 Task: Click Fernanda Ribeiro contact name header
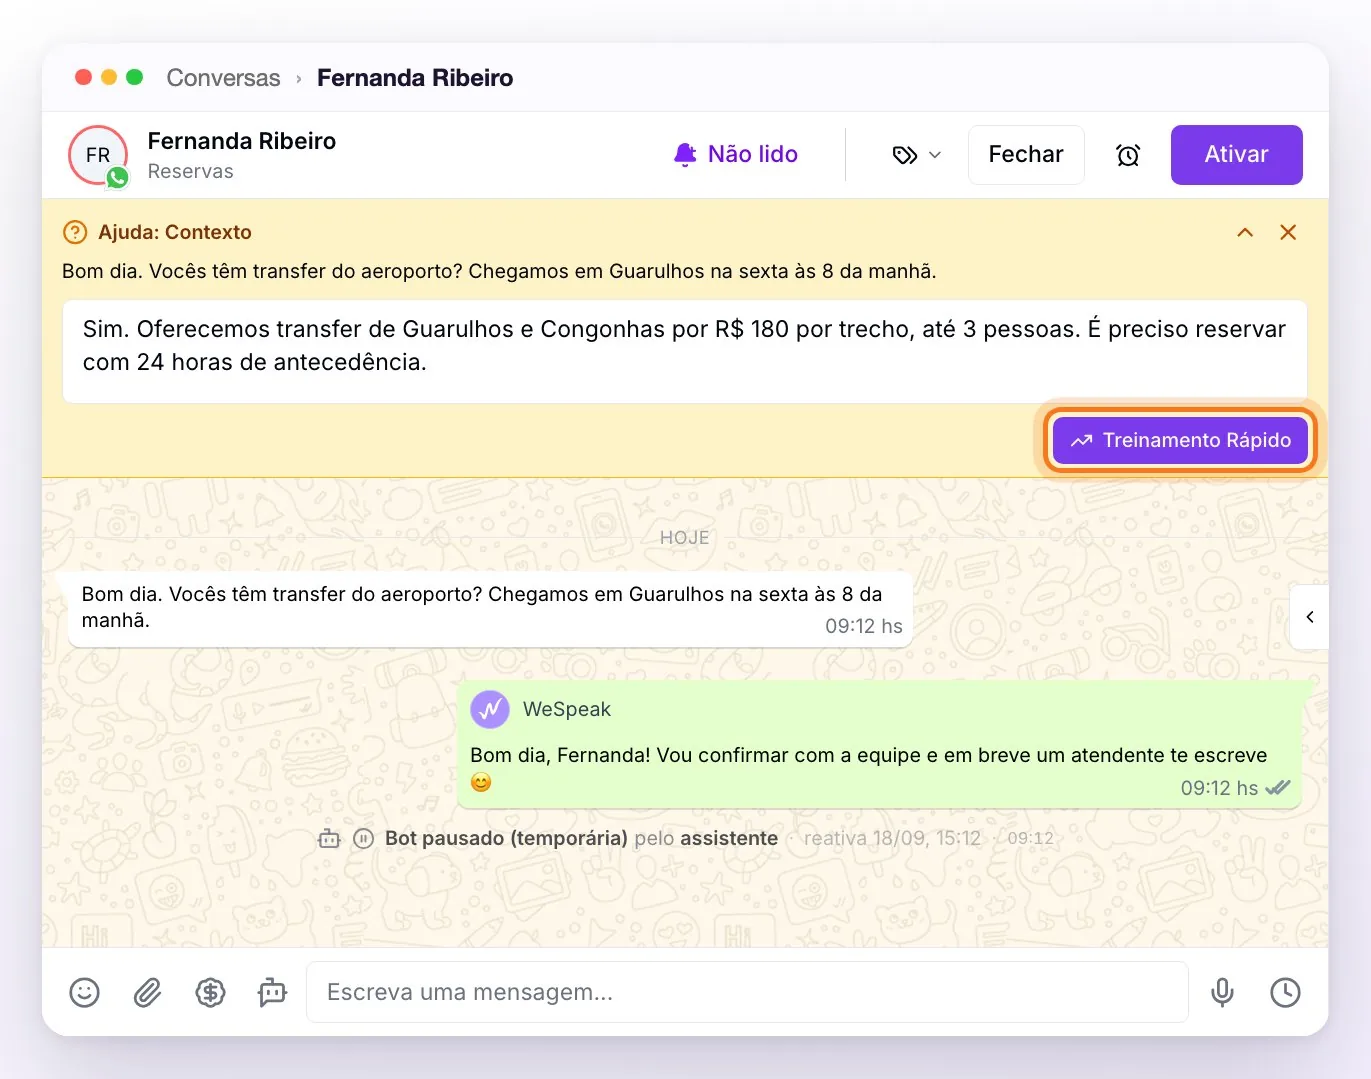pyautogui.click(x=241, y=141)
